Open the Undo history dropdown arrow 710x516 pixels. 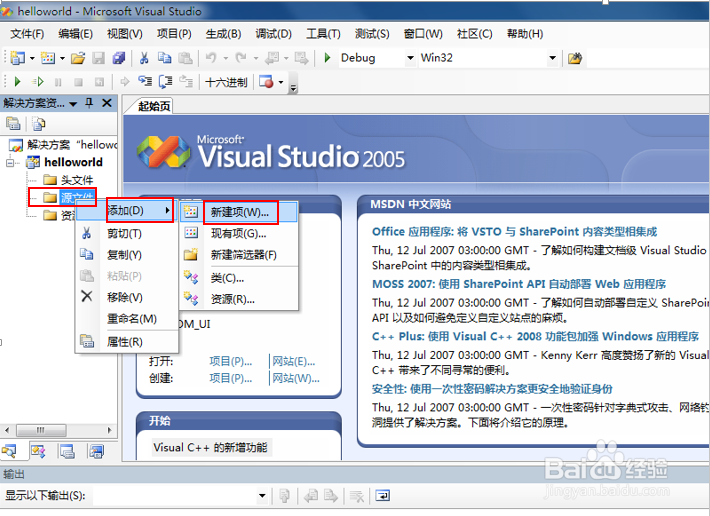click(x=225, y=58)
